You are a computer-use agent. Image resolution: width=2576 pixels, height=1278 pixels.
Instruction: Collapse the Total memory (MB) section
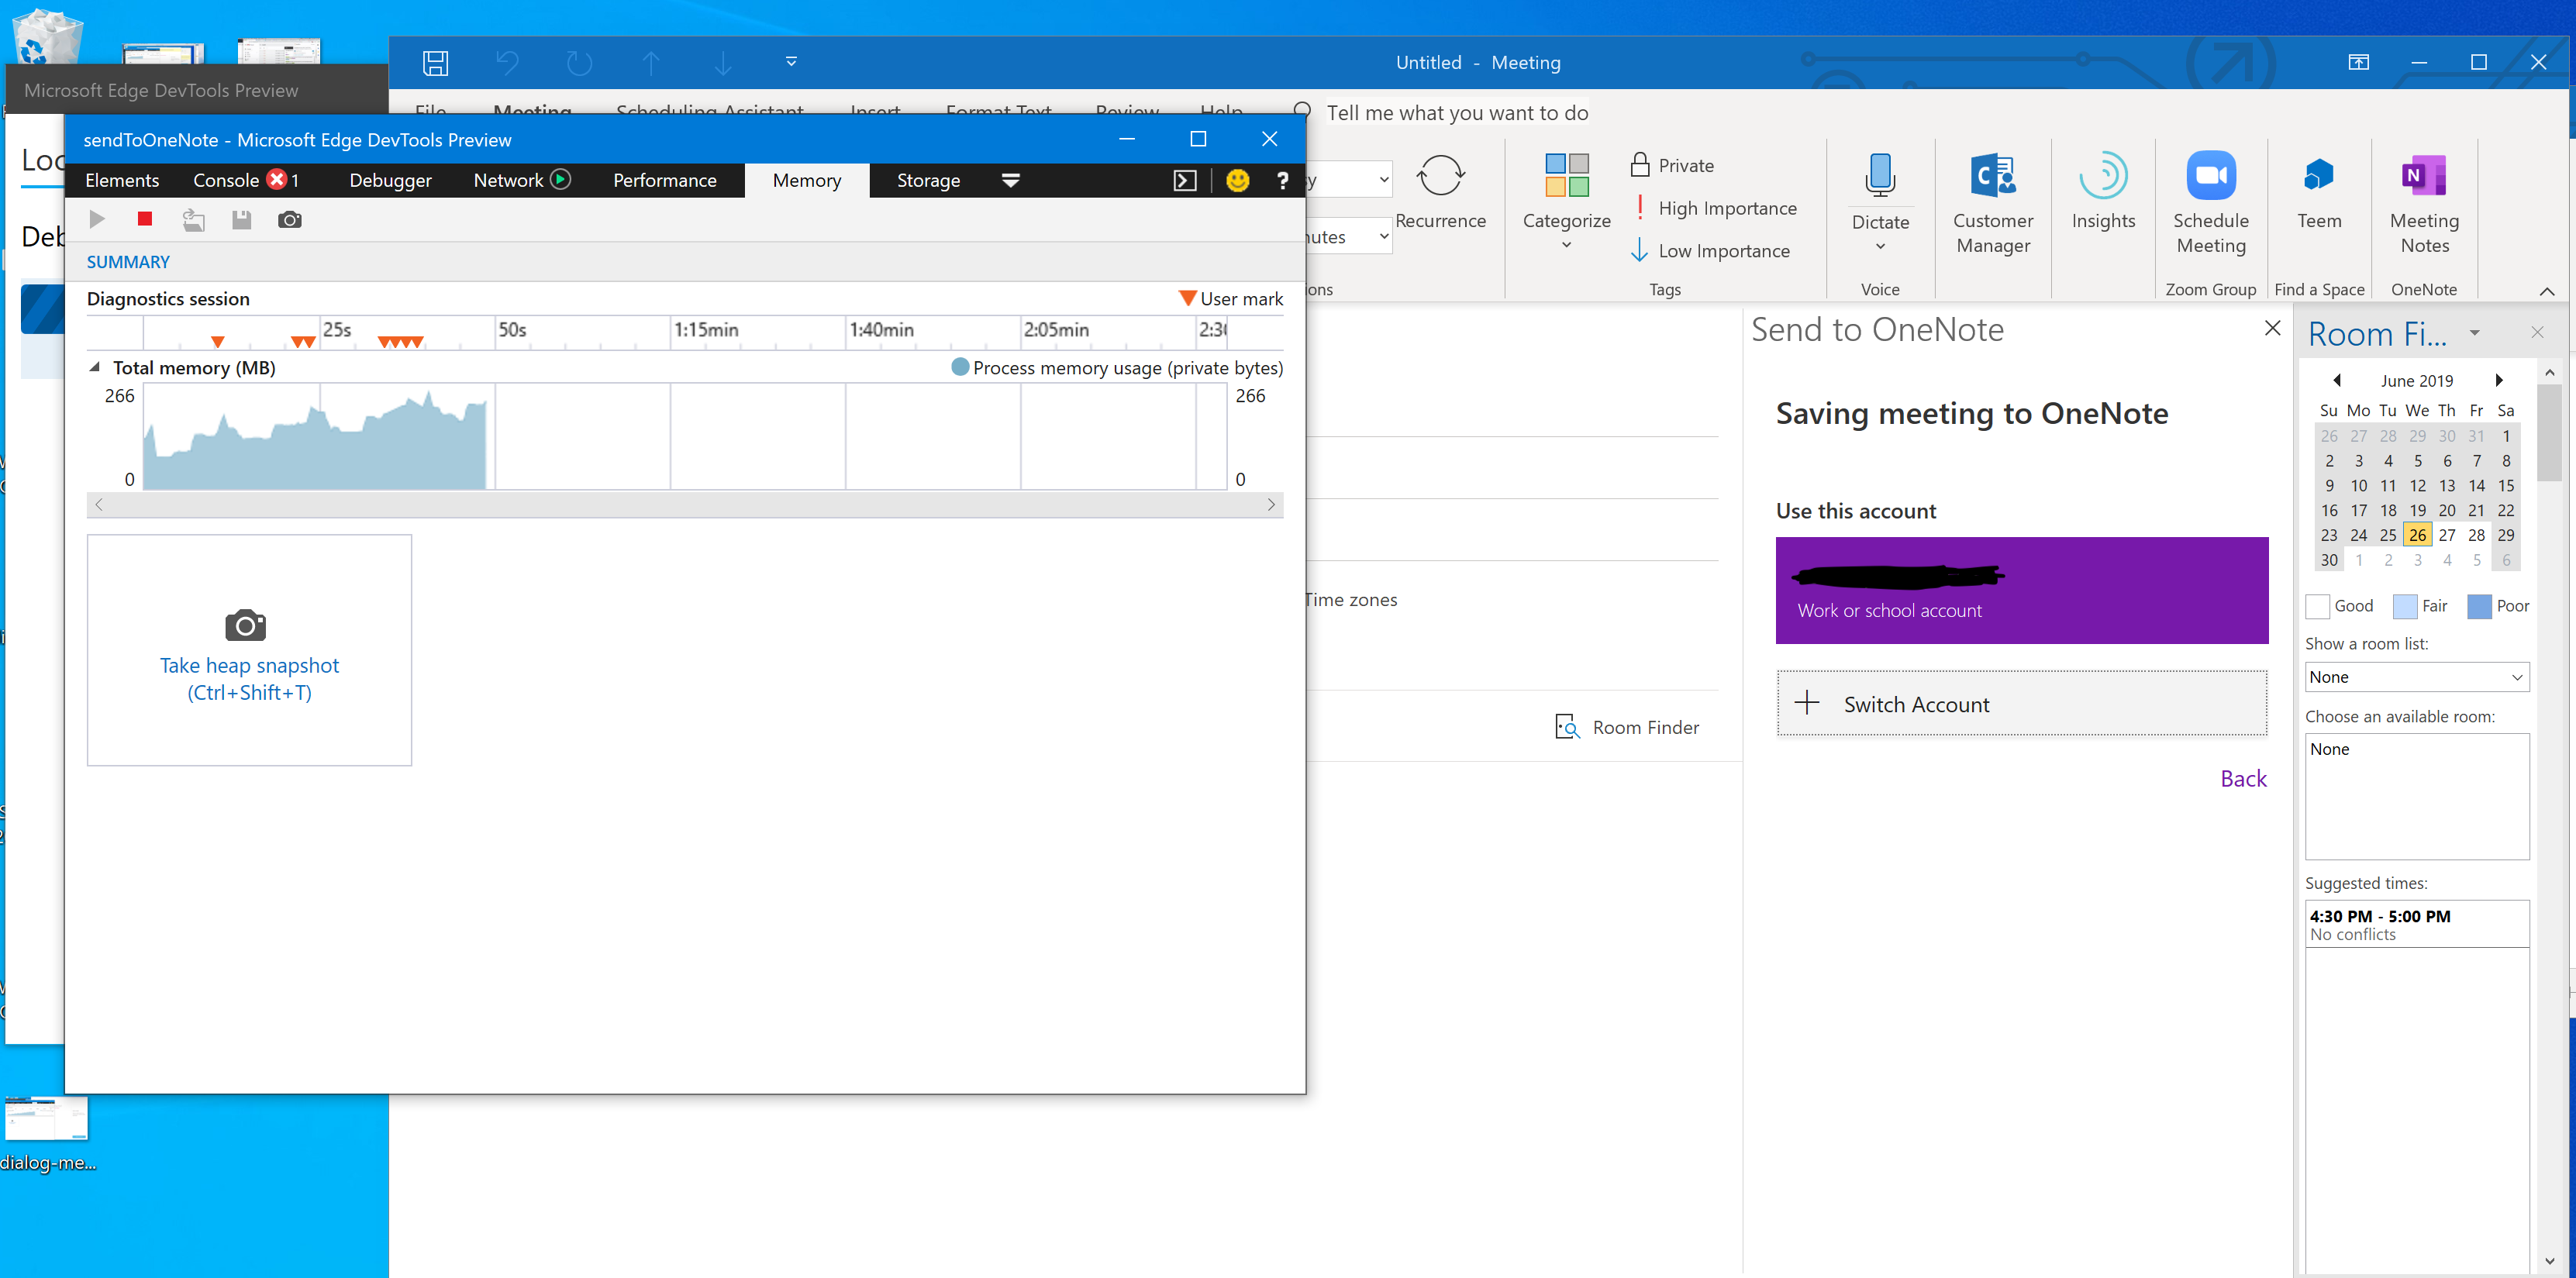click(x=94, y=367)
